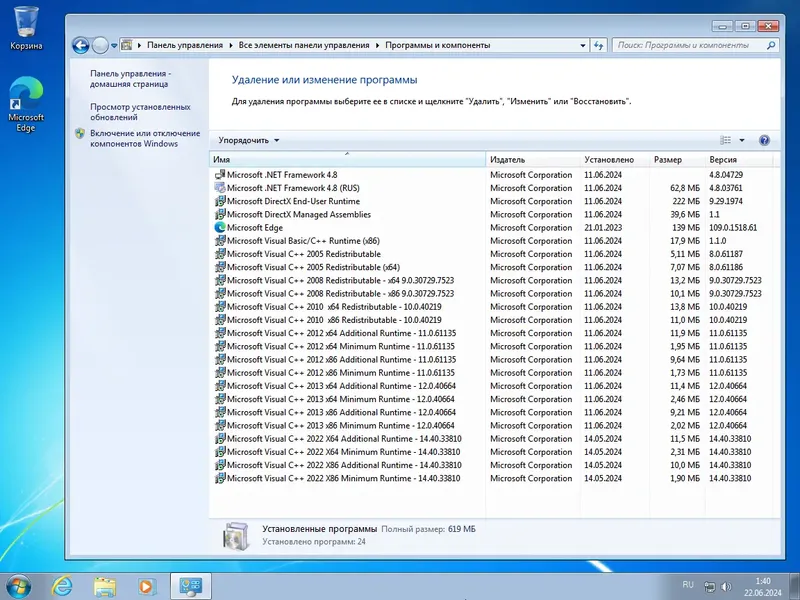This screenshot has height=600, width=800.
Task: Click the Control Panel icon in address bar
Action: tap(127, 45)
